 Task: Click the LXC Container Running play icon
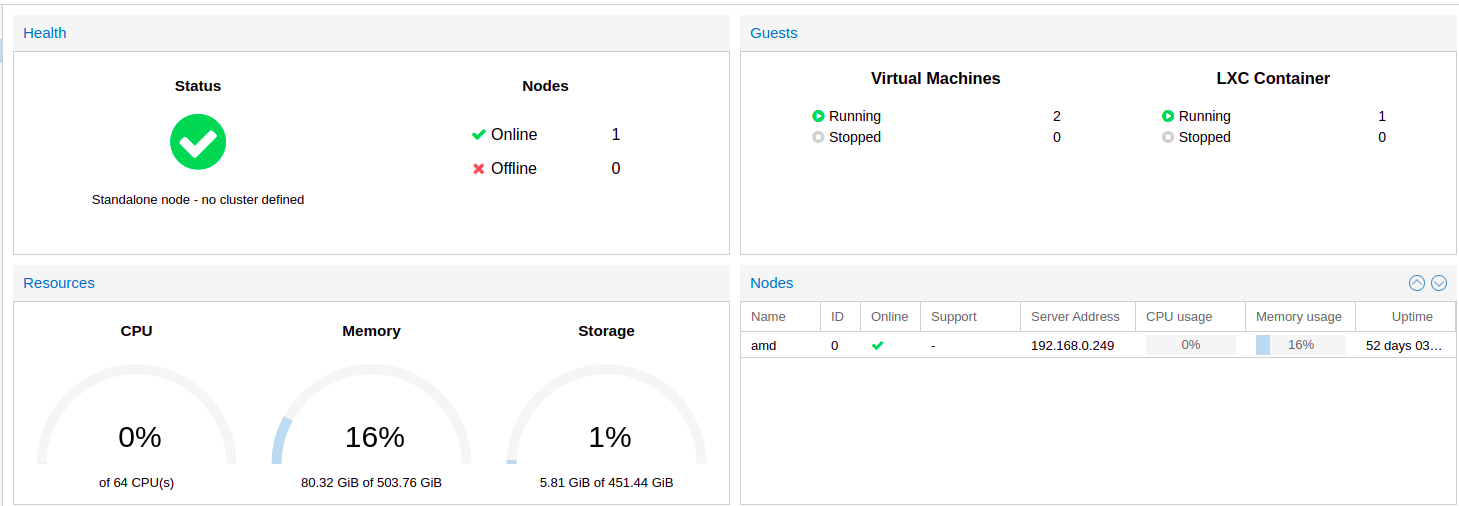click(1168, 116)
